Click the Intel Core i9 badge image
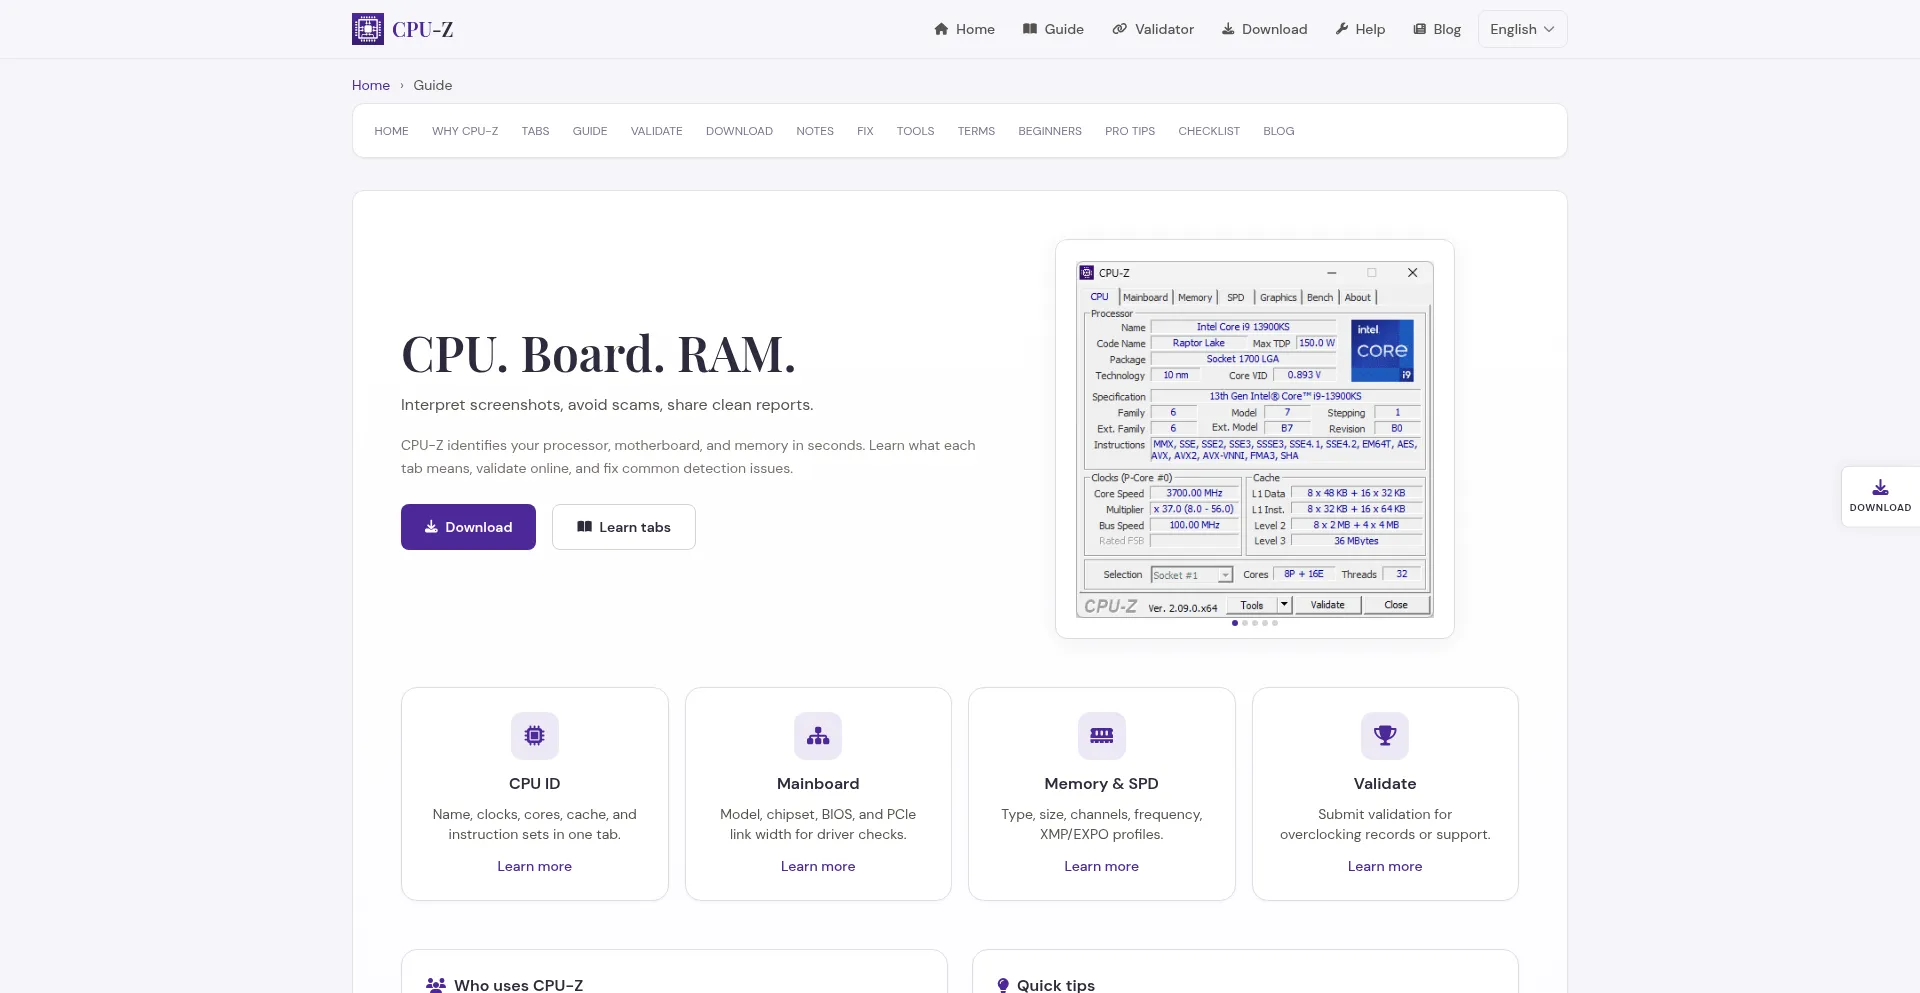Viewport: 1920px width, 993px height. 1382,350
